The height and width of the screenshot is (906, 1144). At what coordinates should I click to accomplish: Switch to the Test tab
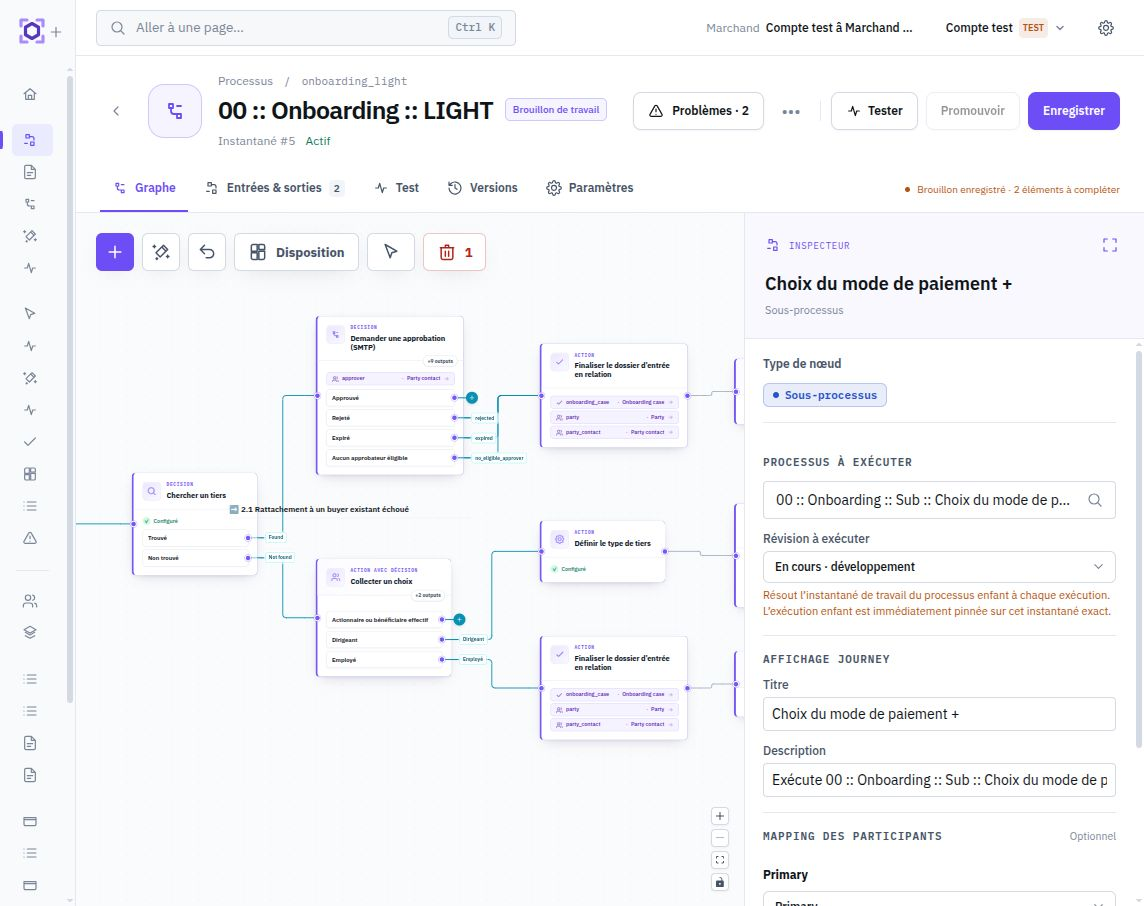(x=397, y=188)
